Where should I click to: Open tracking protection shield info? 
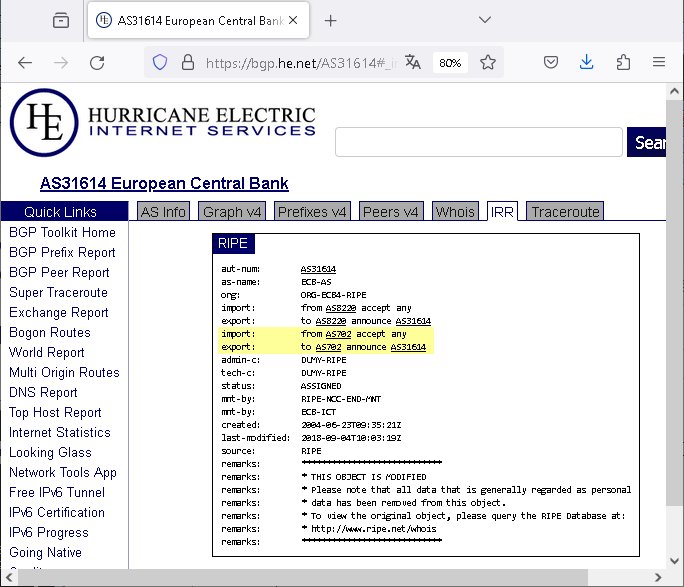tap(160, 62)
